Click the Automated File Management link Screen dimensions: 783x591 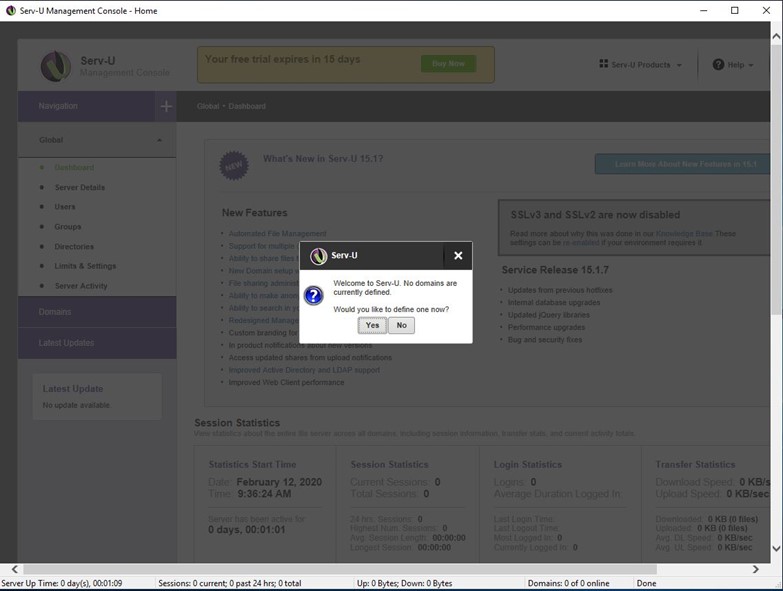[277, 234]
